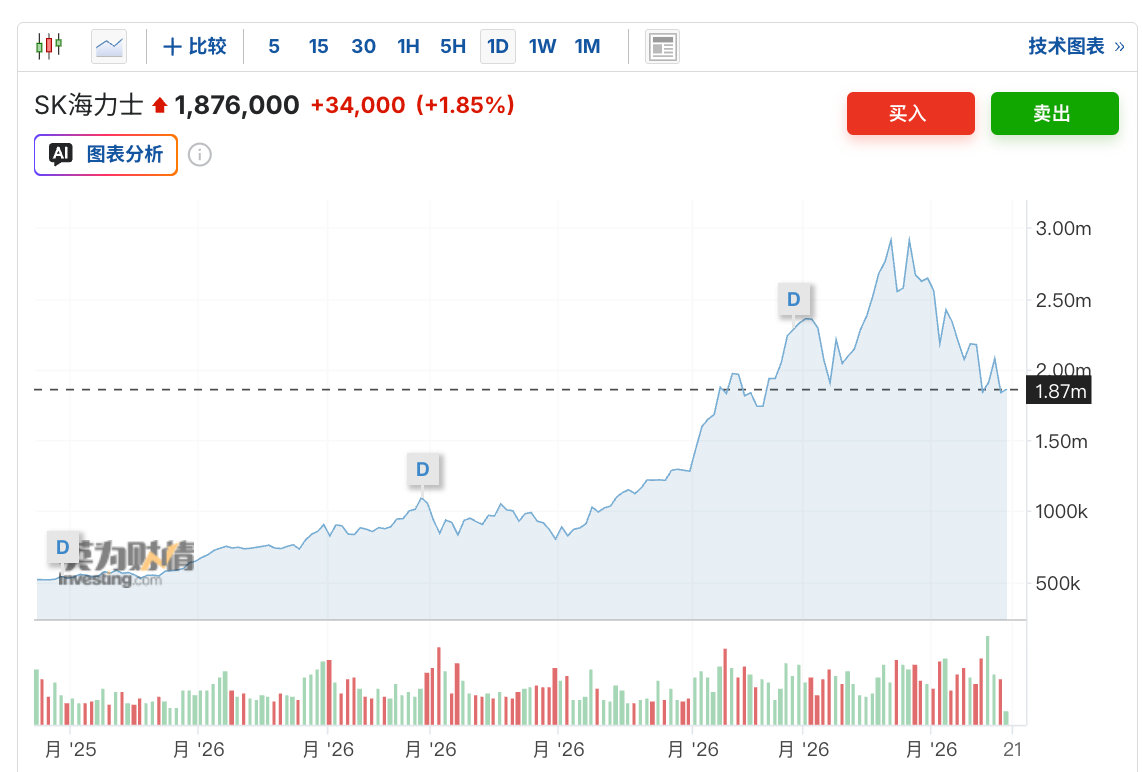
Task: Switch chart to 30 minute interval
Action: 363,47
